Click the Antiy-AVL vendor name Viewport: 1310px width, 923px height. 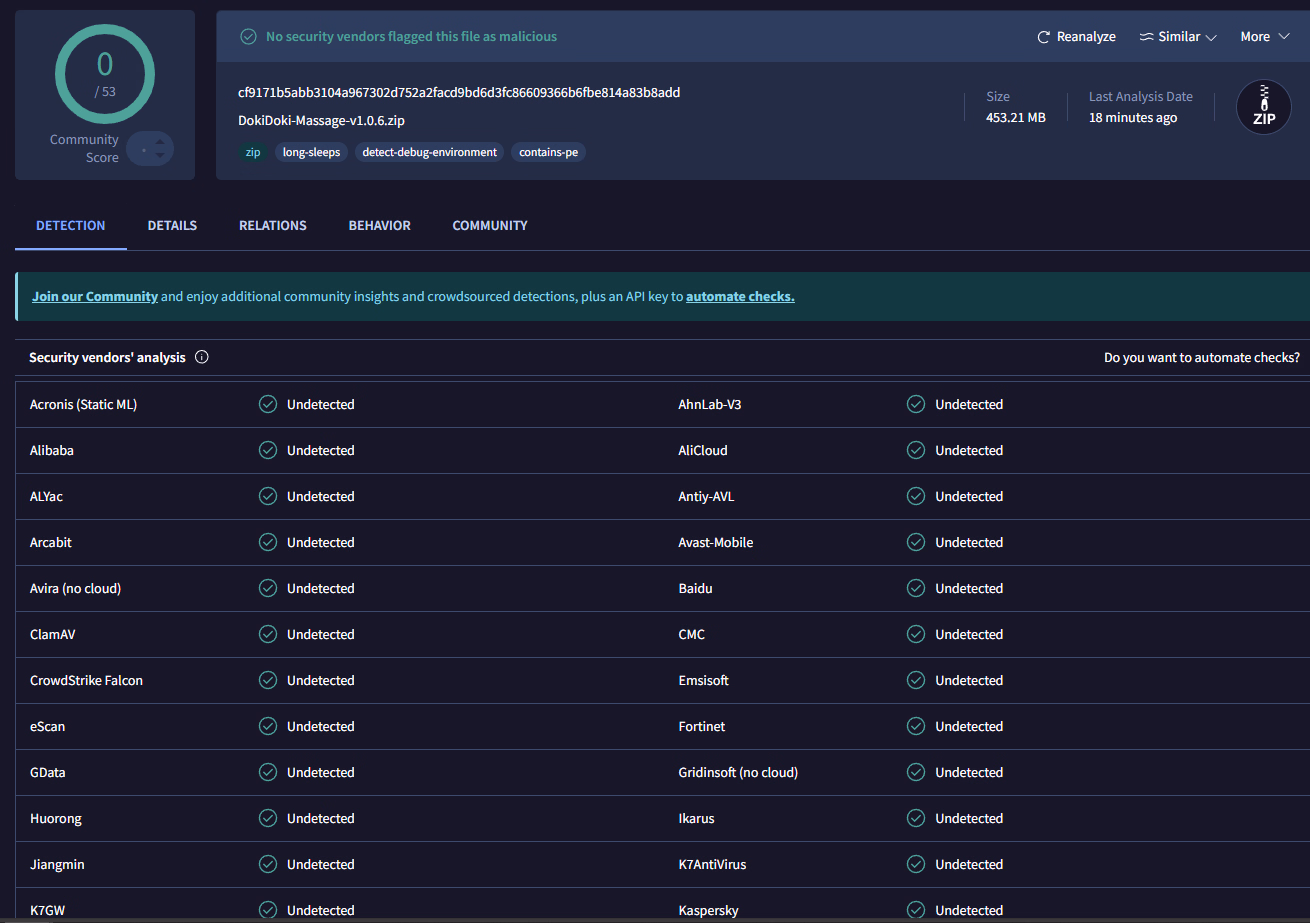tap(707, 497)
